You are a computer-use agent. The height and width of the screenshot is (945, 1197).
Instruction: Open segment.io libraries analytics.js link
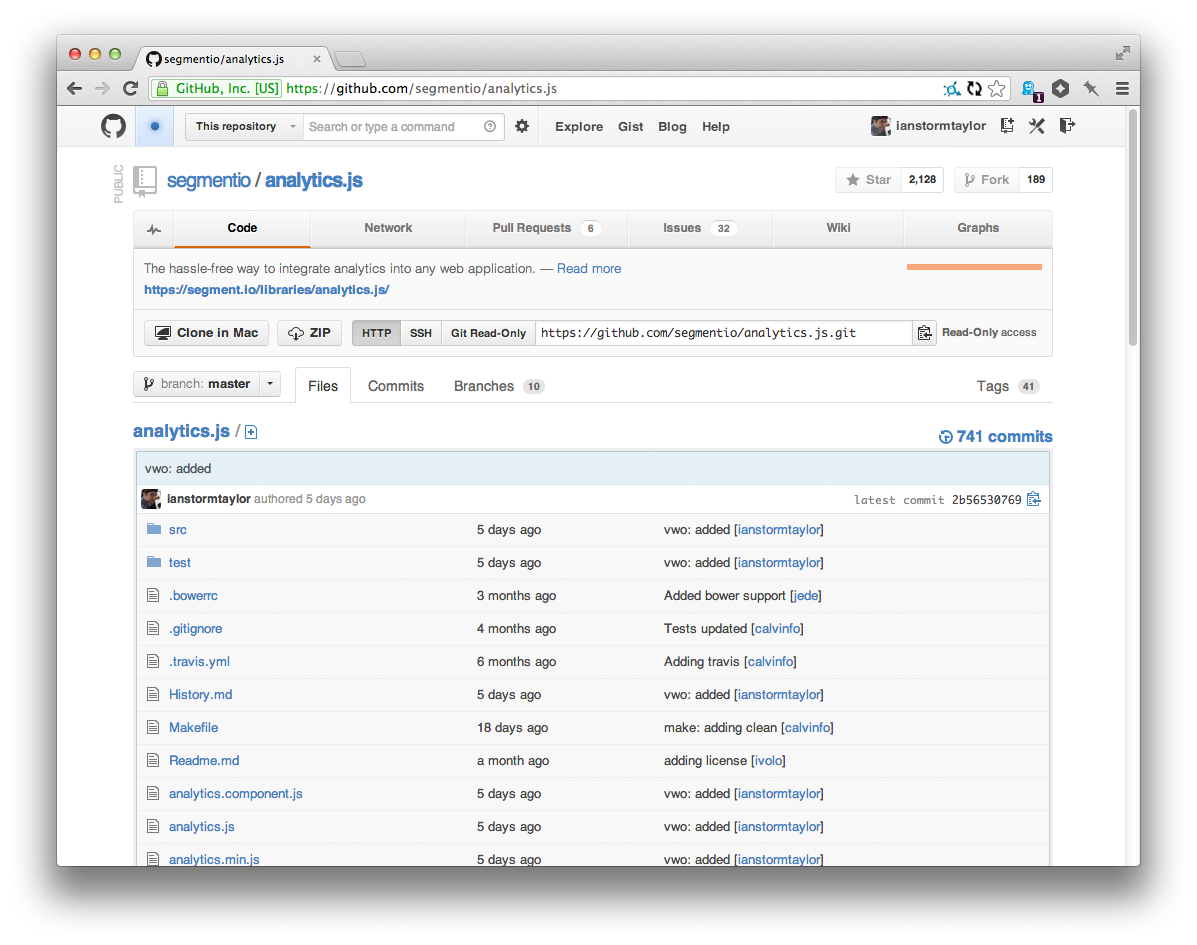point(266,290)
